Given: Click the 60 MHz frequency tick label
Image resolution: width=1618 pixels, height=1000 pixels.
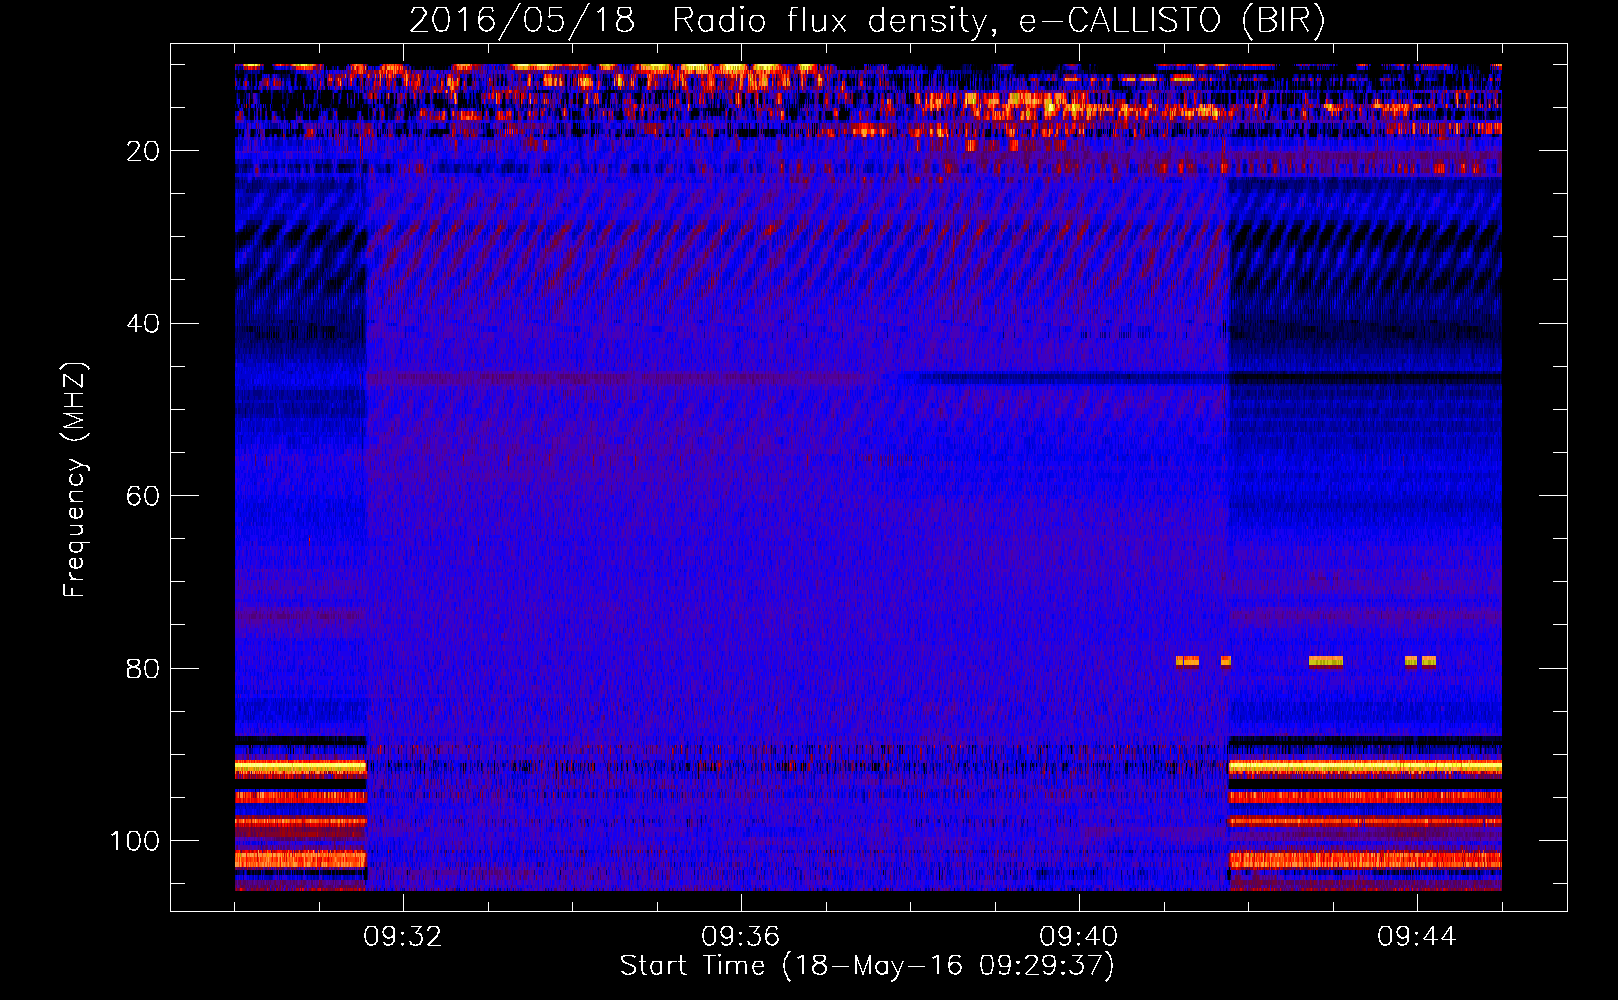Looking at the screenshot, I should (143, 496).
